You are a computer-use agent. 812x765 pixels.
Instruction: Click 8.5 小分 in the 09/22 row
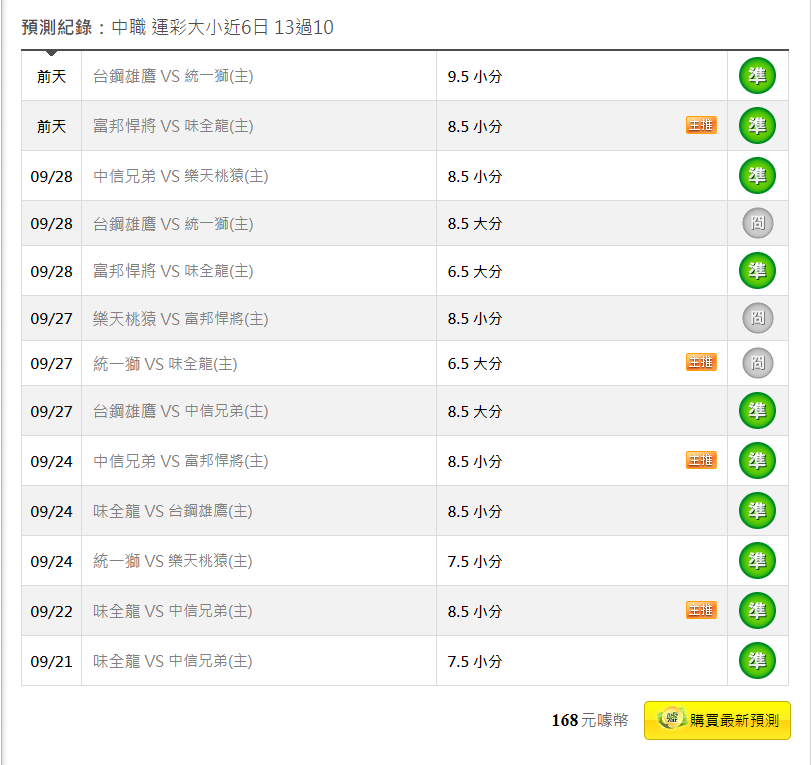(x=475, y=612)
